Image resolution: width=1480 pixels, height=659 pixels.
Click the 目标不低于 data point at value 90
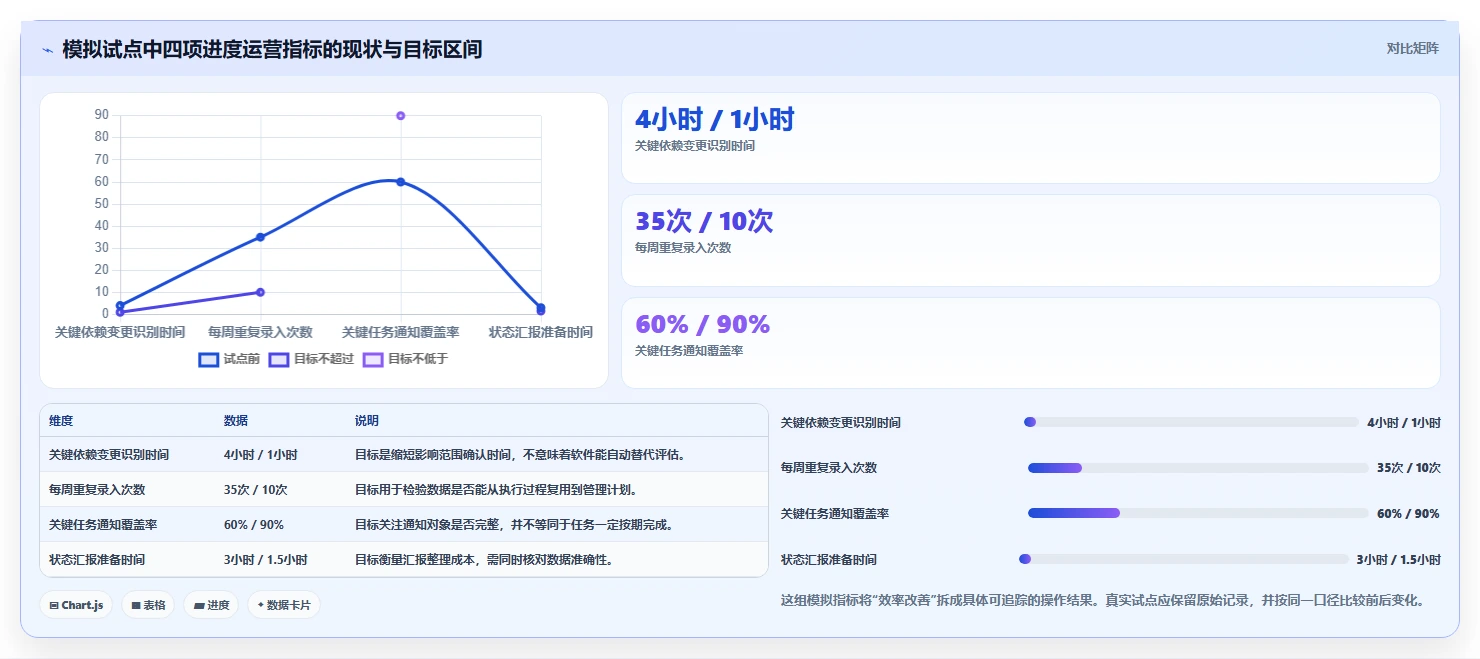tap(400, 116)
